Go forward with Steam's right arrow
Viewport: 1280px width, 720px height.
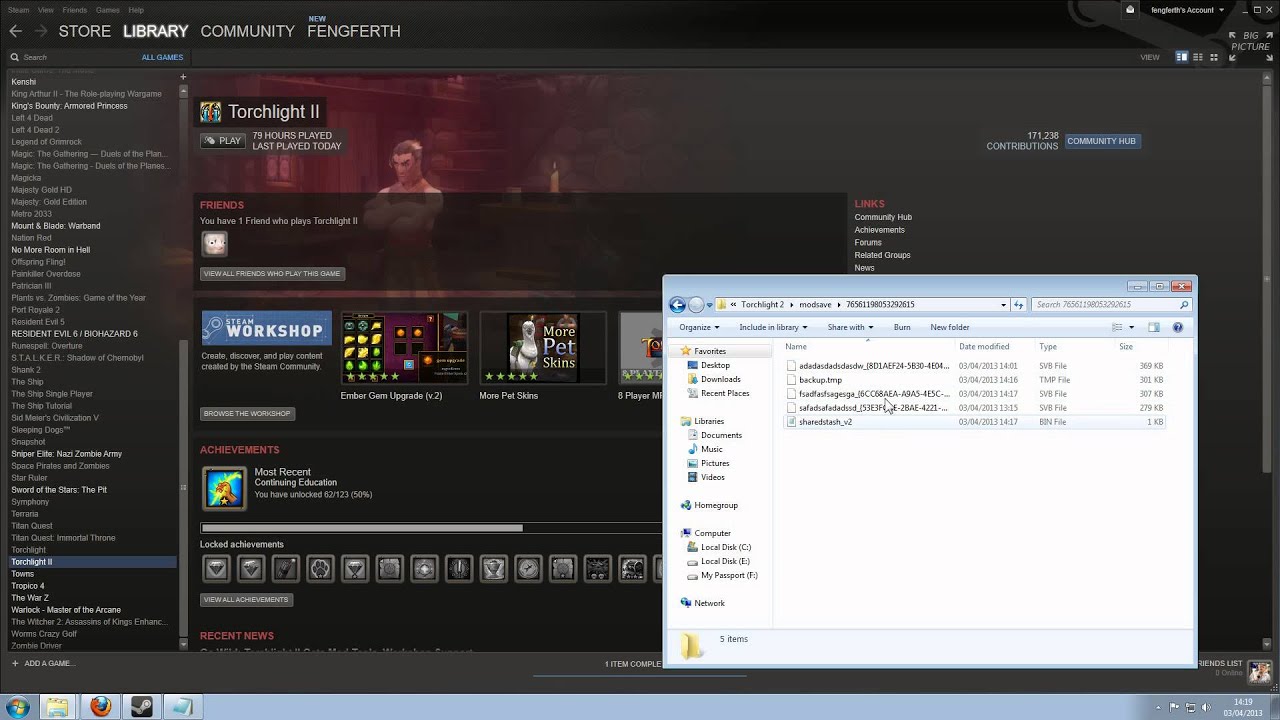(x=42, y=31)
